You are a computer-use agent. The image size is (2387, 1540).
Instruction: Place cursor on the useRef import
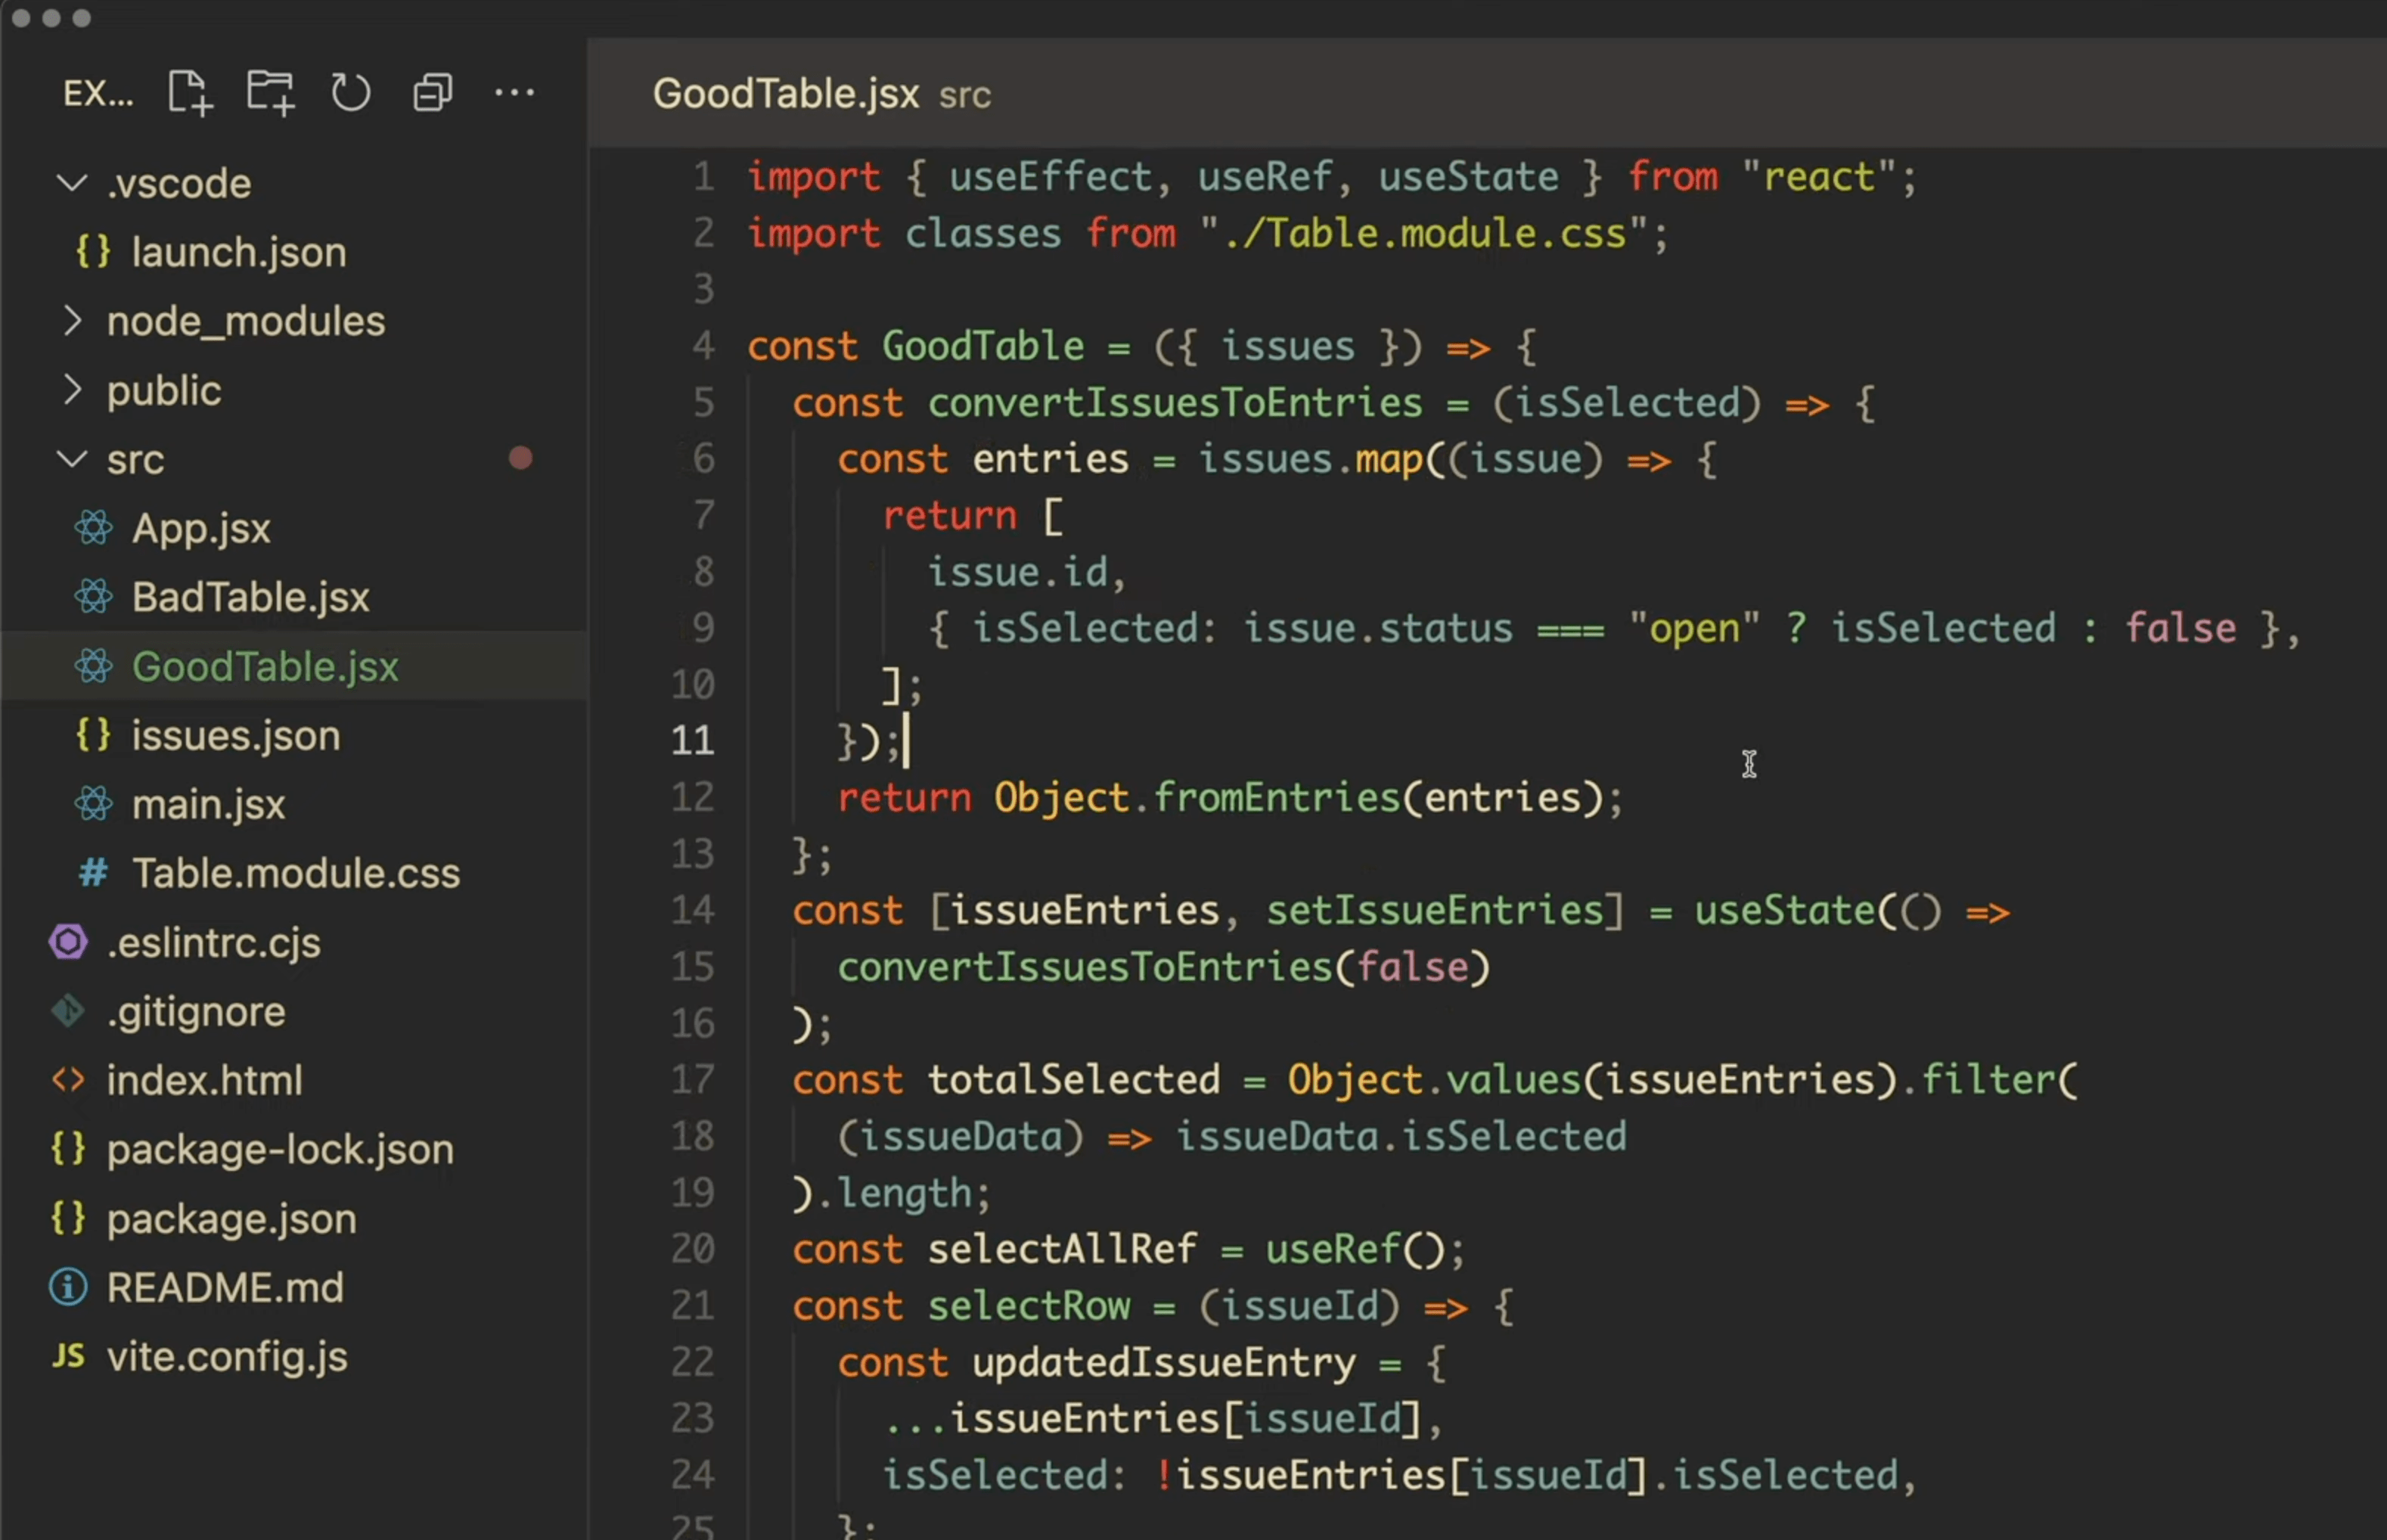[x=1264, y=177]
